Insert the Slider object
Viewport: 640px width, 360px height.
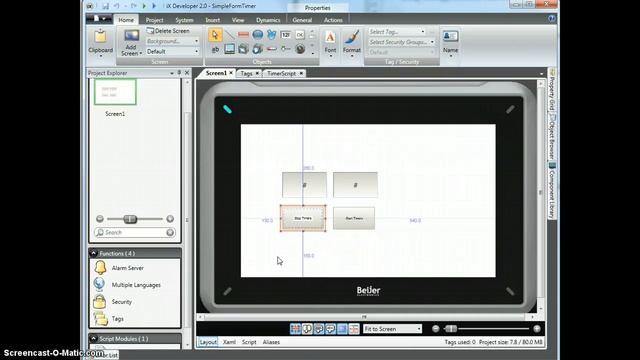286,49
